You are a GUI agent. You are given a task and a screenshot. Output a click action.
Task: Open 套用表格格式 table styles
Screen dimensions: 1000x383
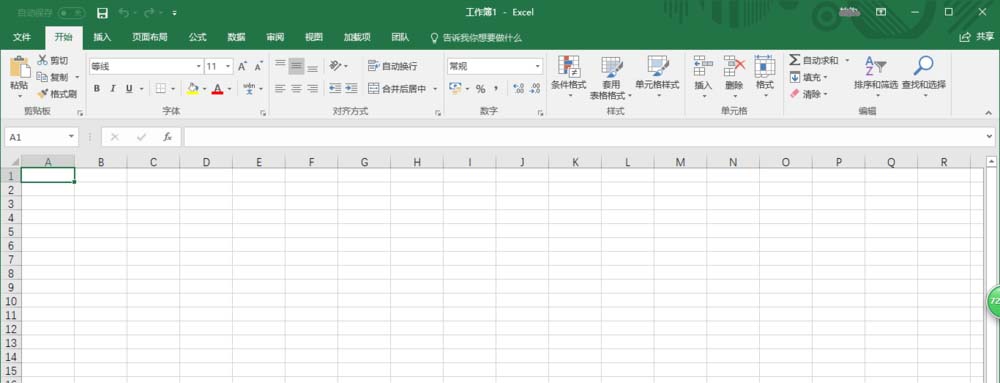point(611,77)
